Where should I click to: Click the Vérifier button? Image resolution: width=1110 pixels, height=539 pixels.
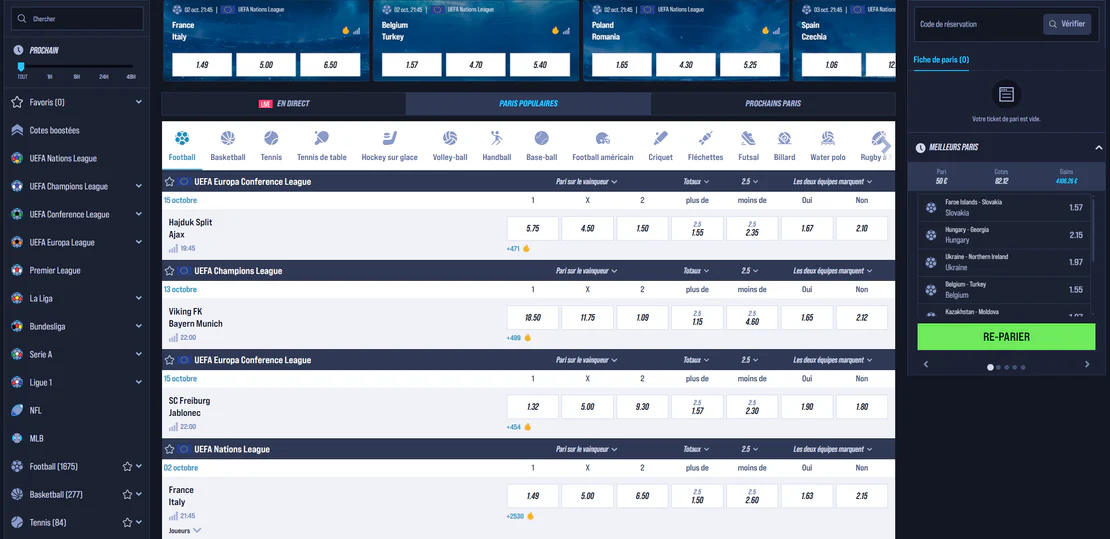[1067, 23]
